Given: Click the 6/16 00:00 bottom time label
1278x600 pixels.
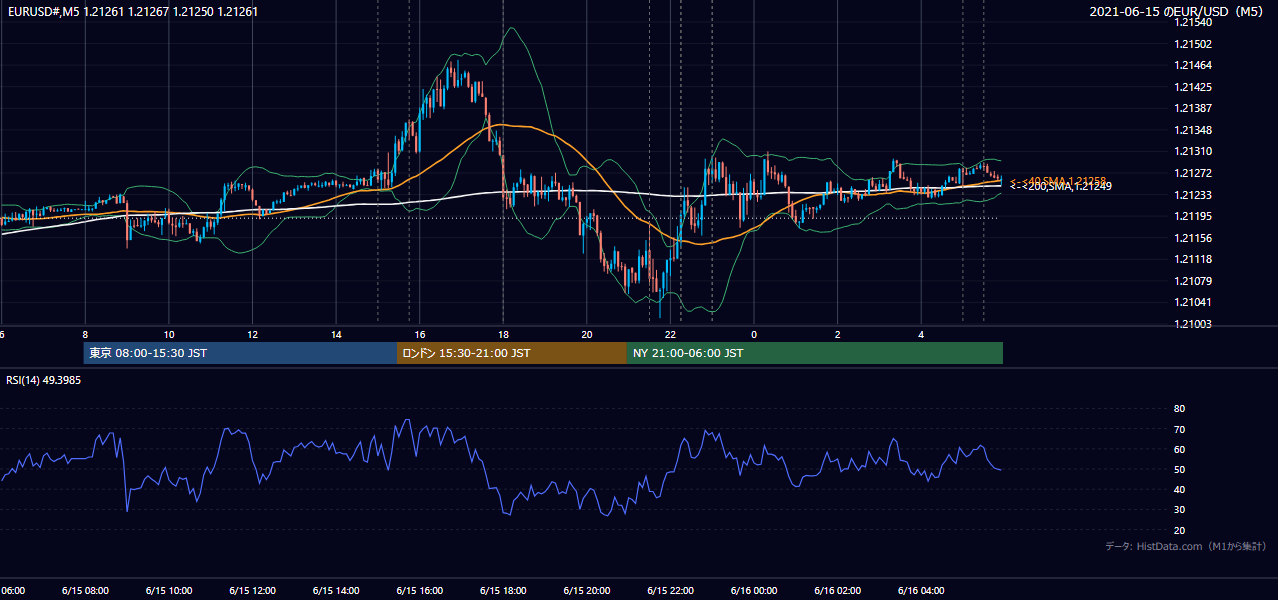Looking at the screenshot, I should tap(754, 590).
